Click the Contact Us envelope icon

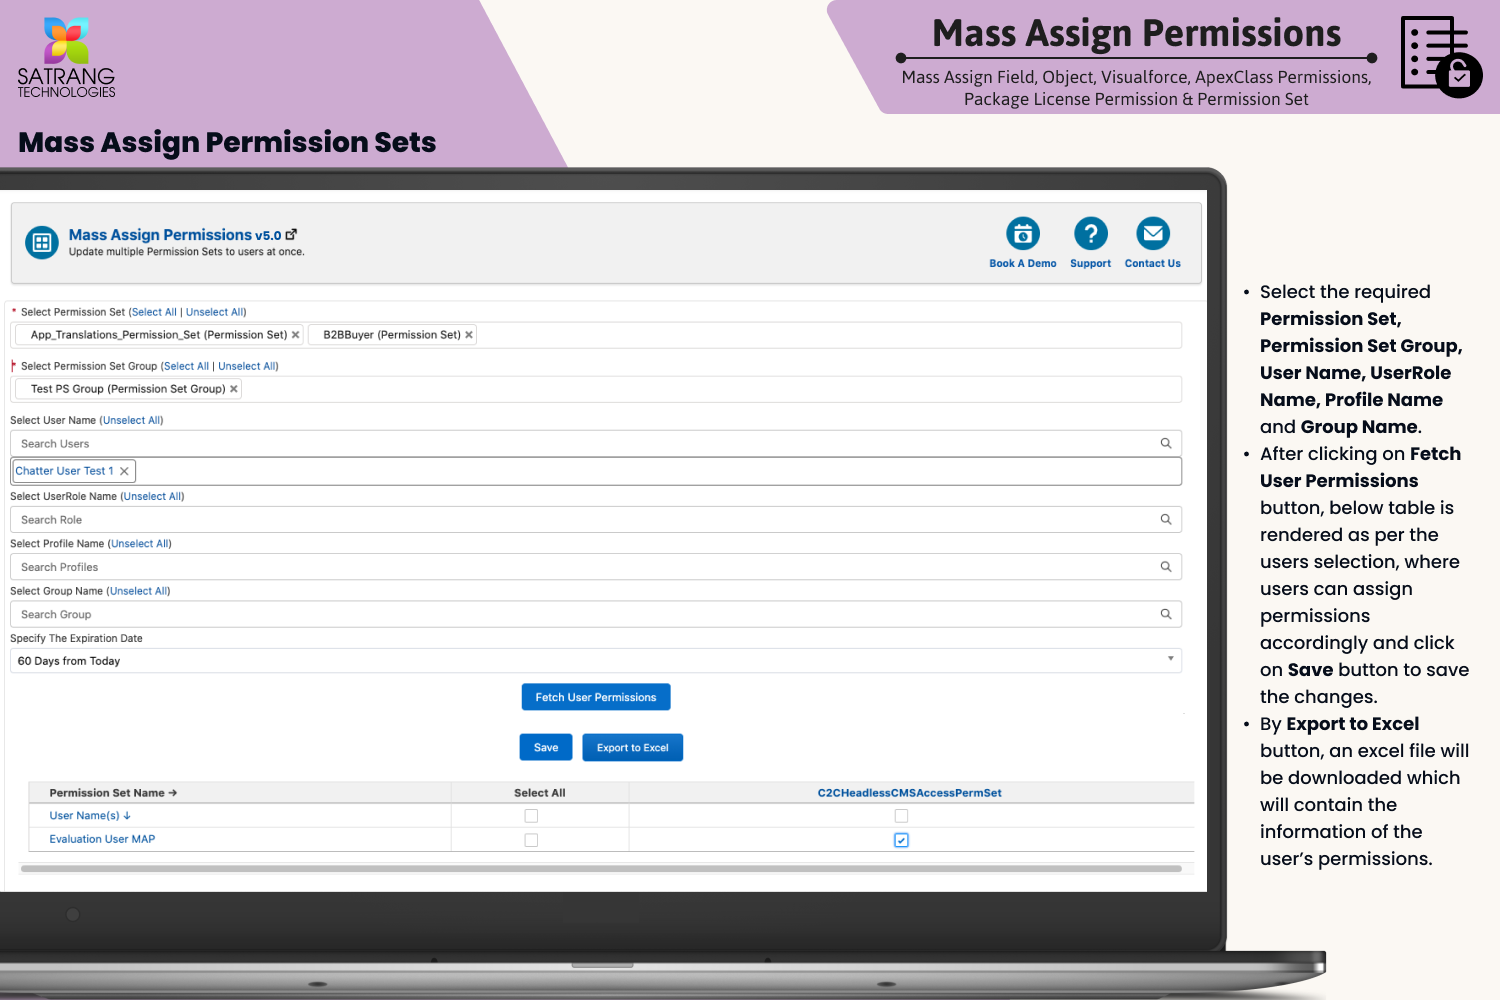pos(1152,234)
